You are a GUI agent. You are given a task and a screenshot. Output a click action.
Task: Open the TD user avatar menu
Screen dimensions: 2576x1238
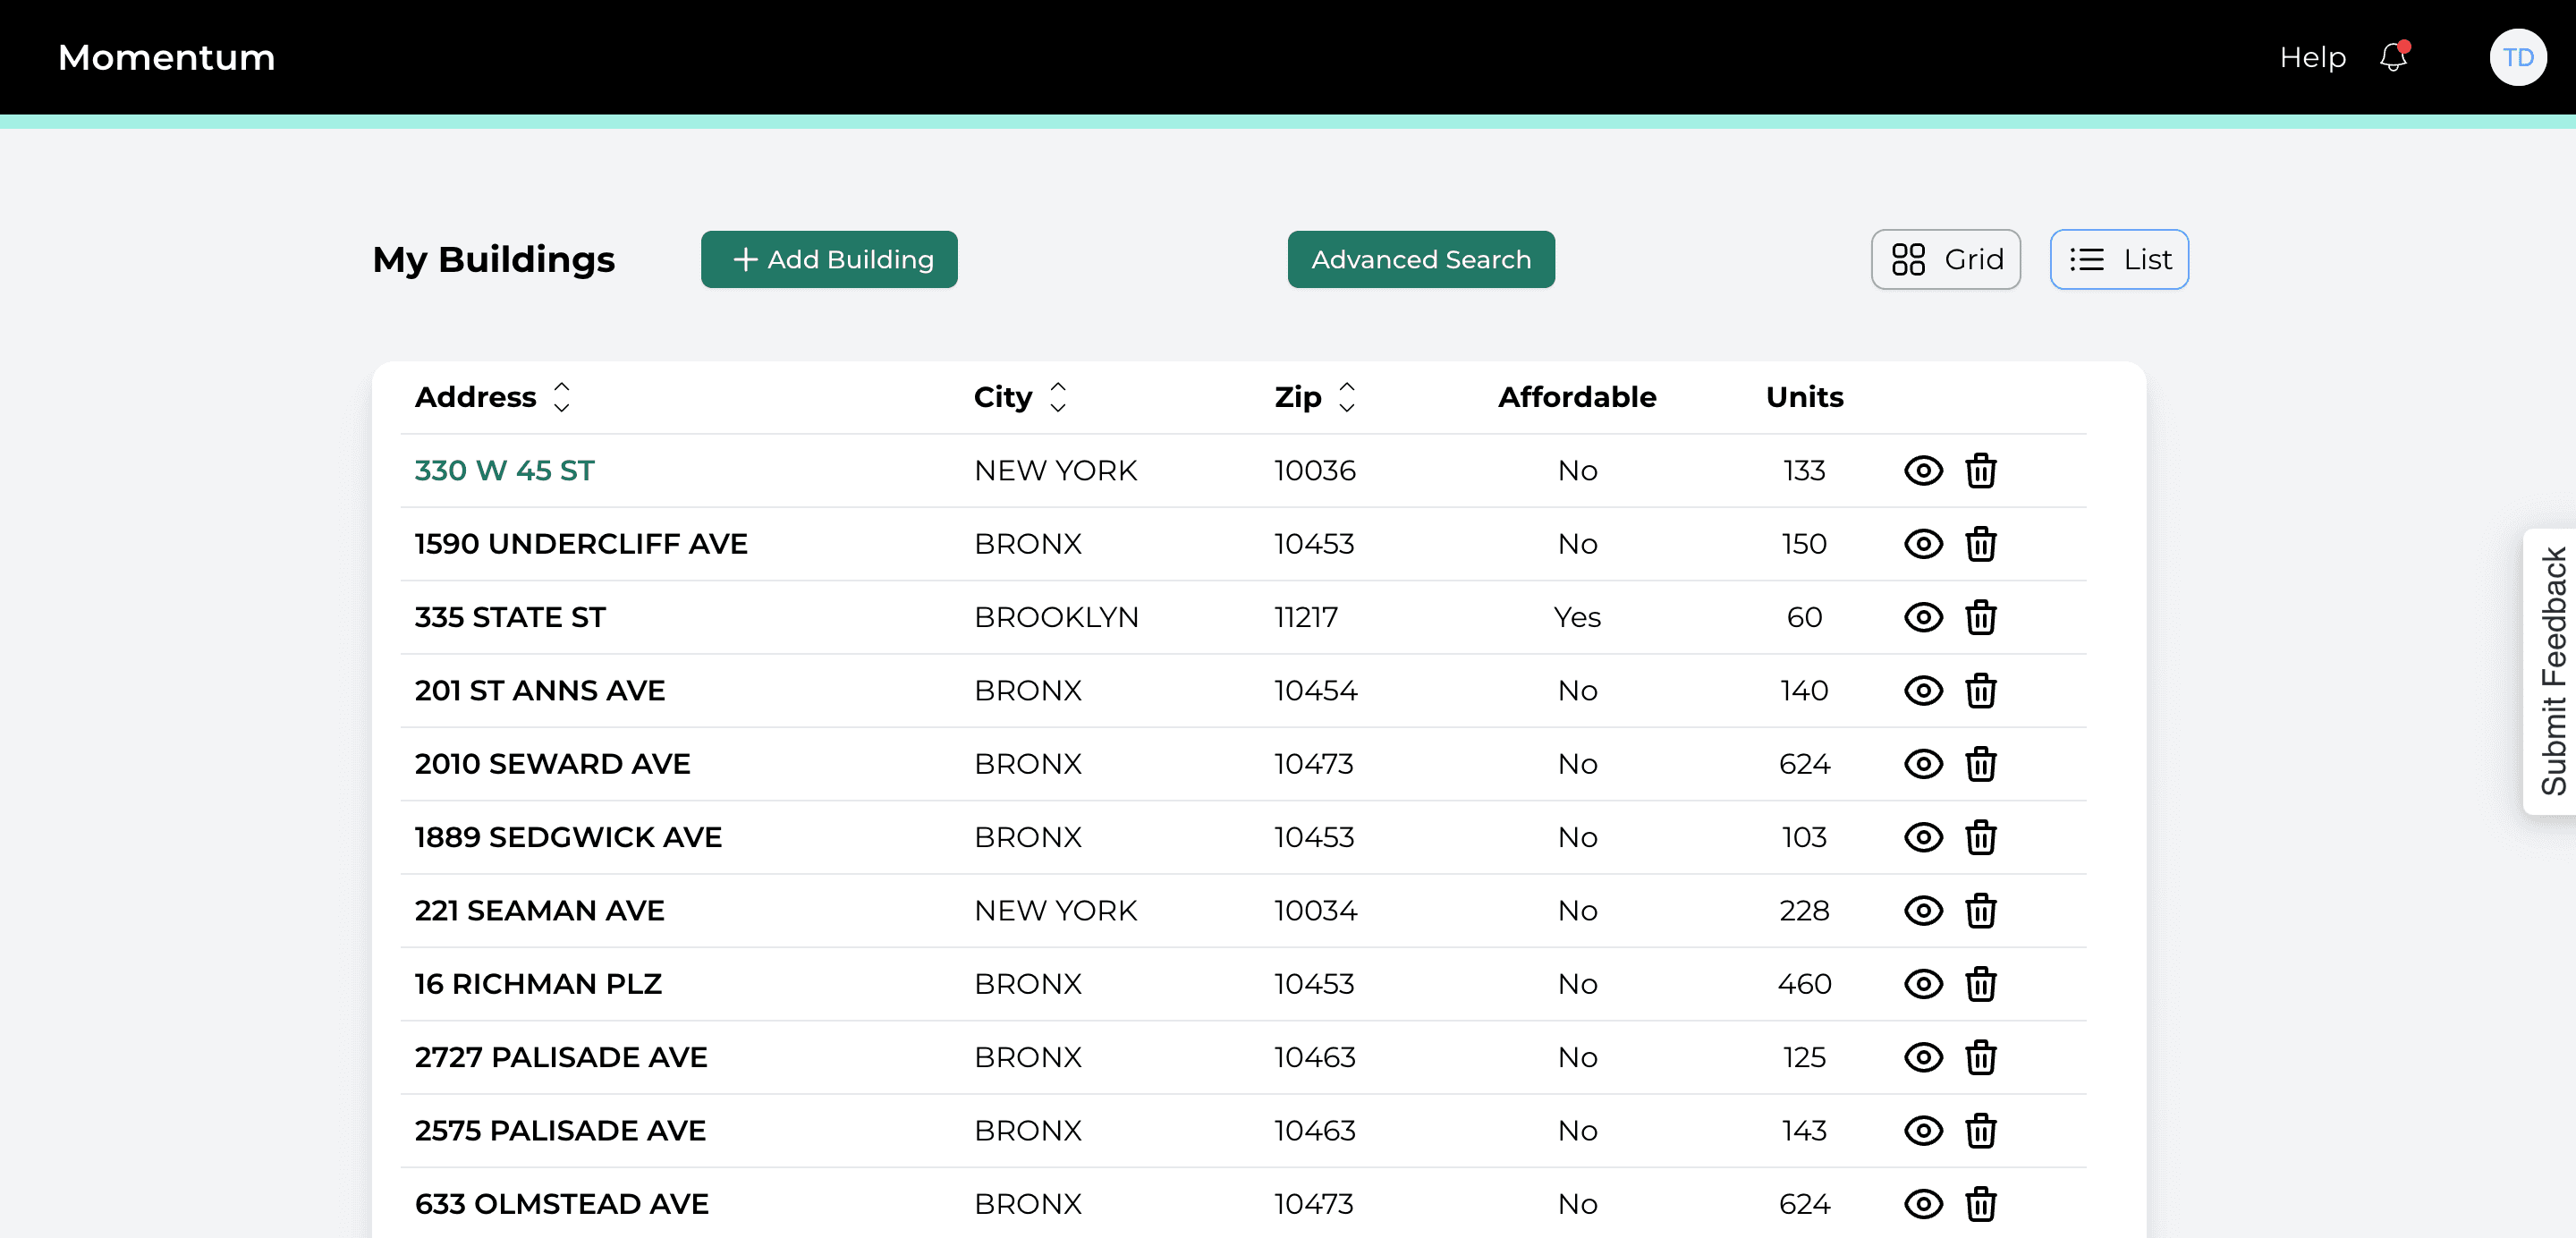[x=2517, y=57]
